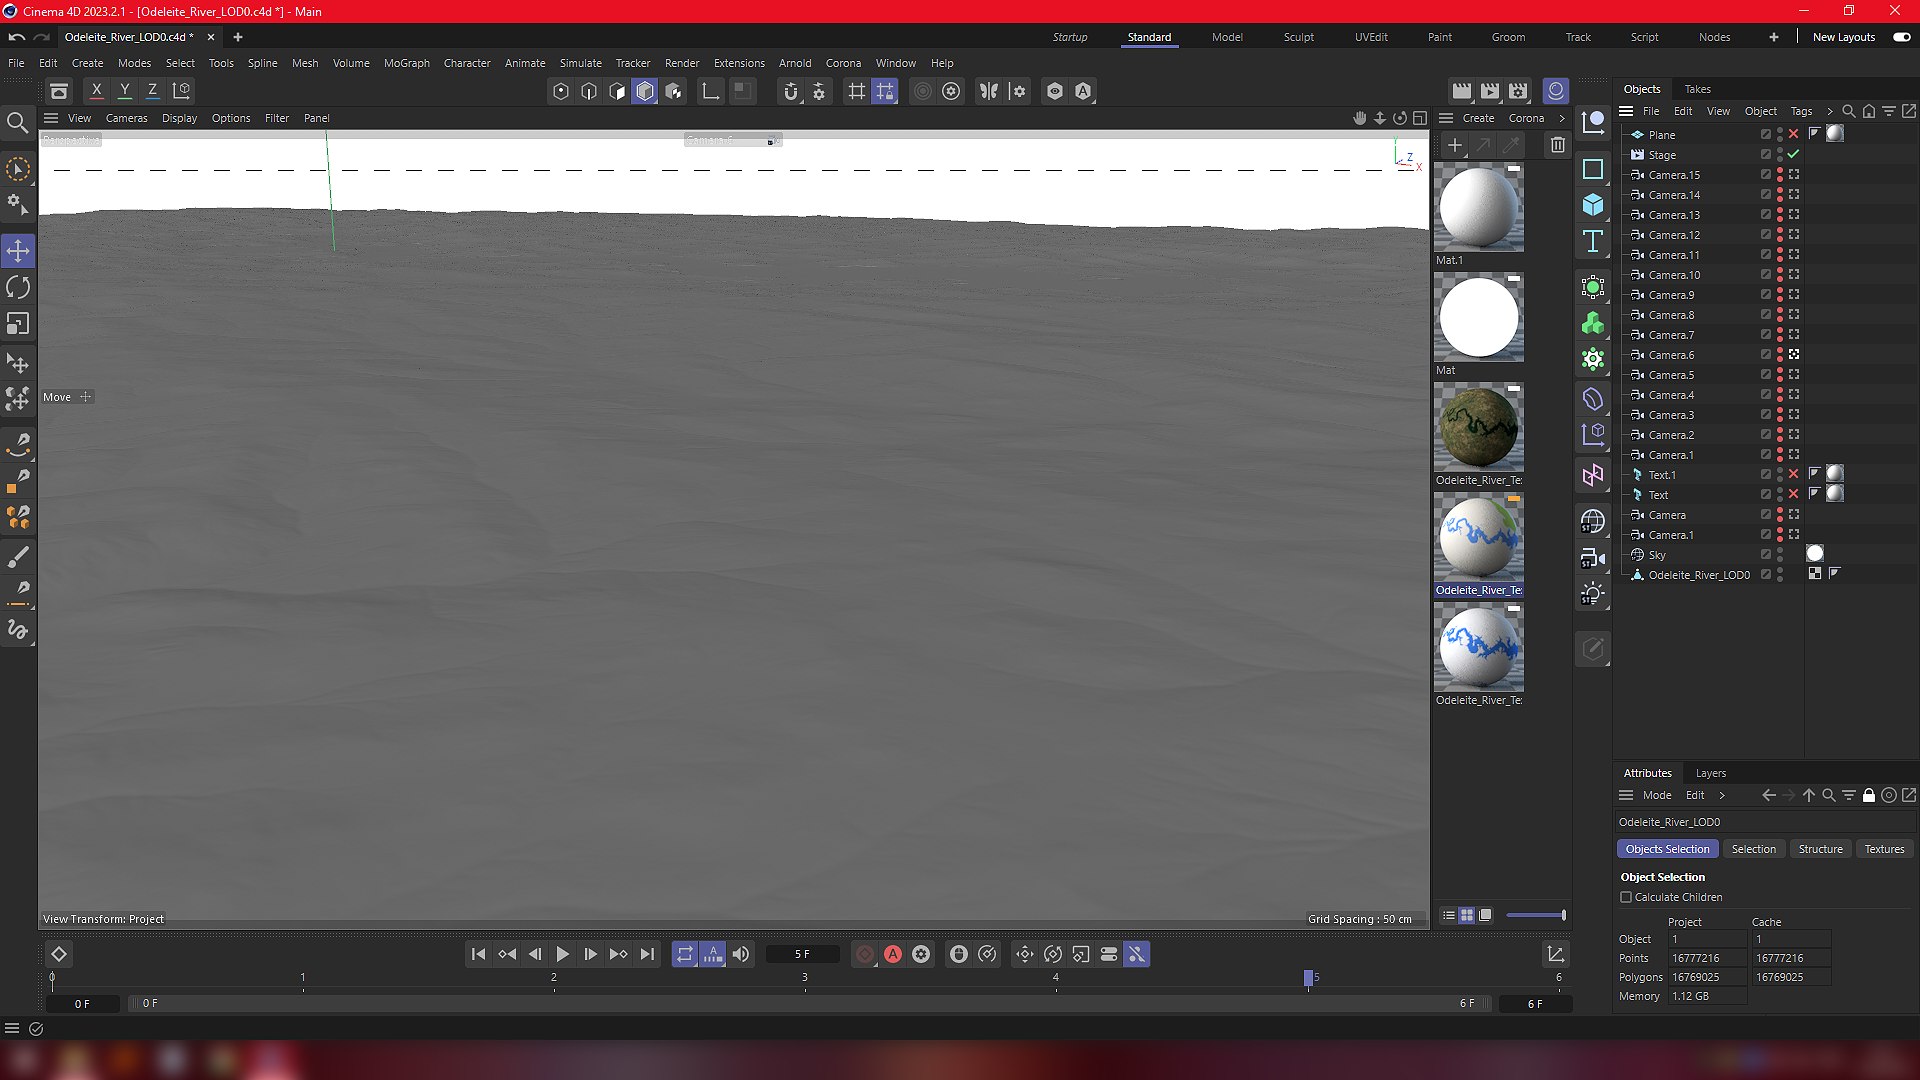
Task: Toggle the Y axis lock
Action: (x=125, y=91)
